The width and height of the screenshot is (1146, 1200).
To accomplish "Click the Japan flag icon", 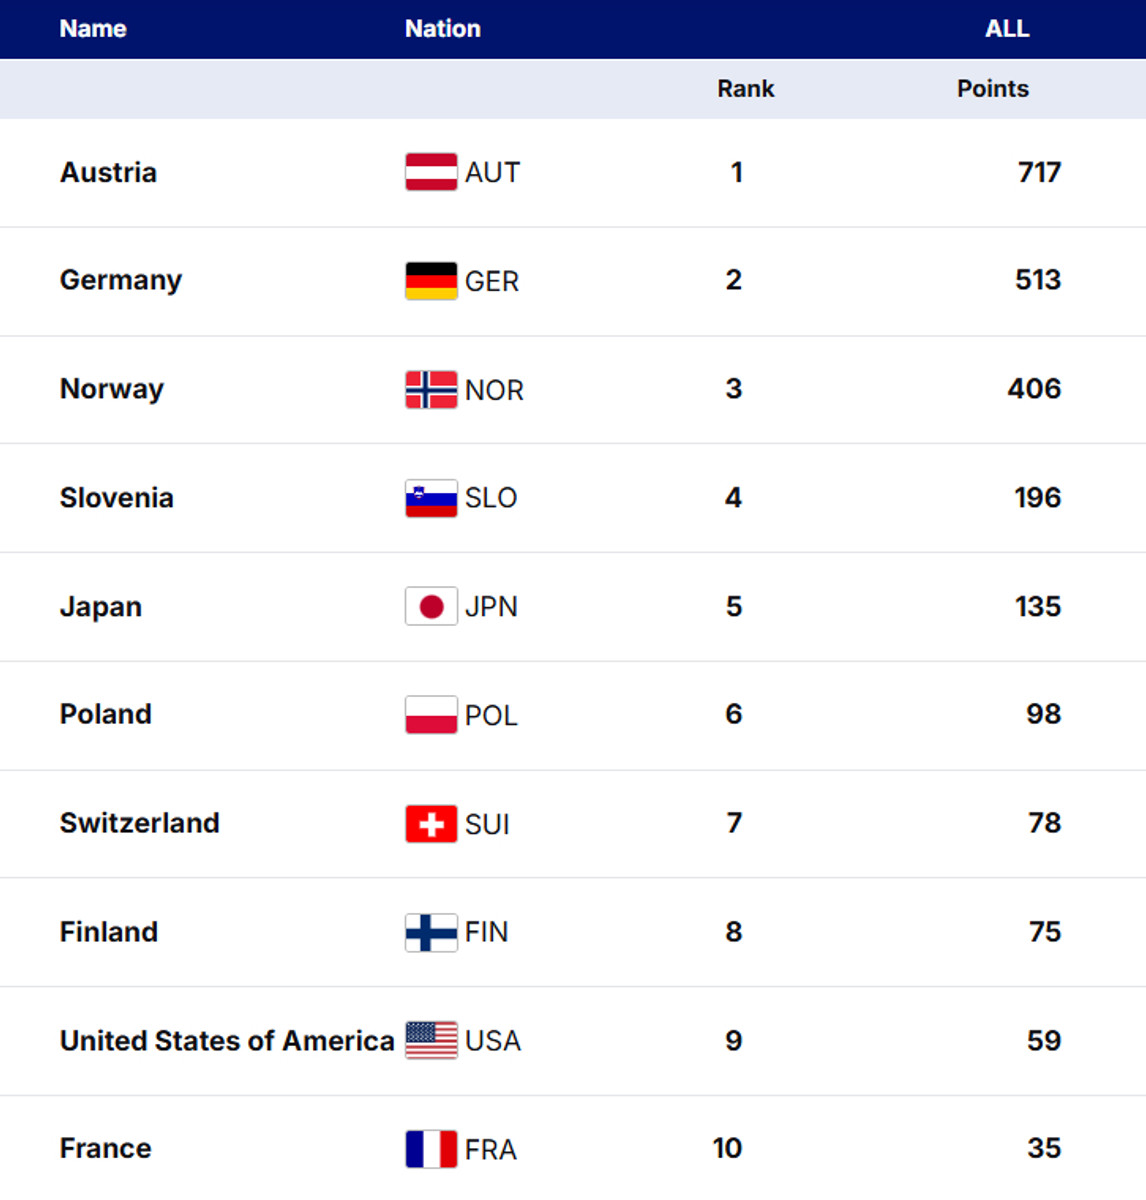I will point(431,607).
